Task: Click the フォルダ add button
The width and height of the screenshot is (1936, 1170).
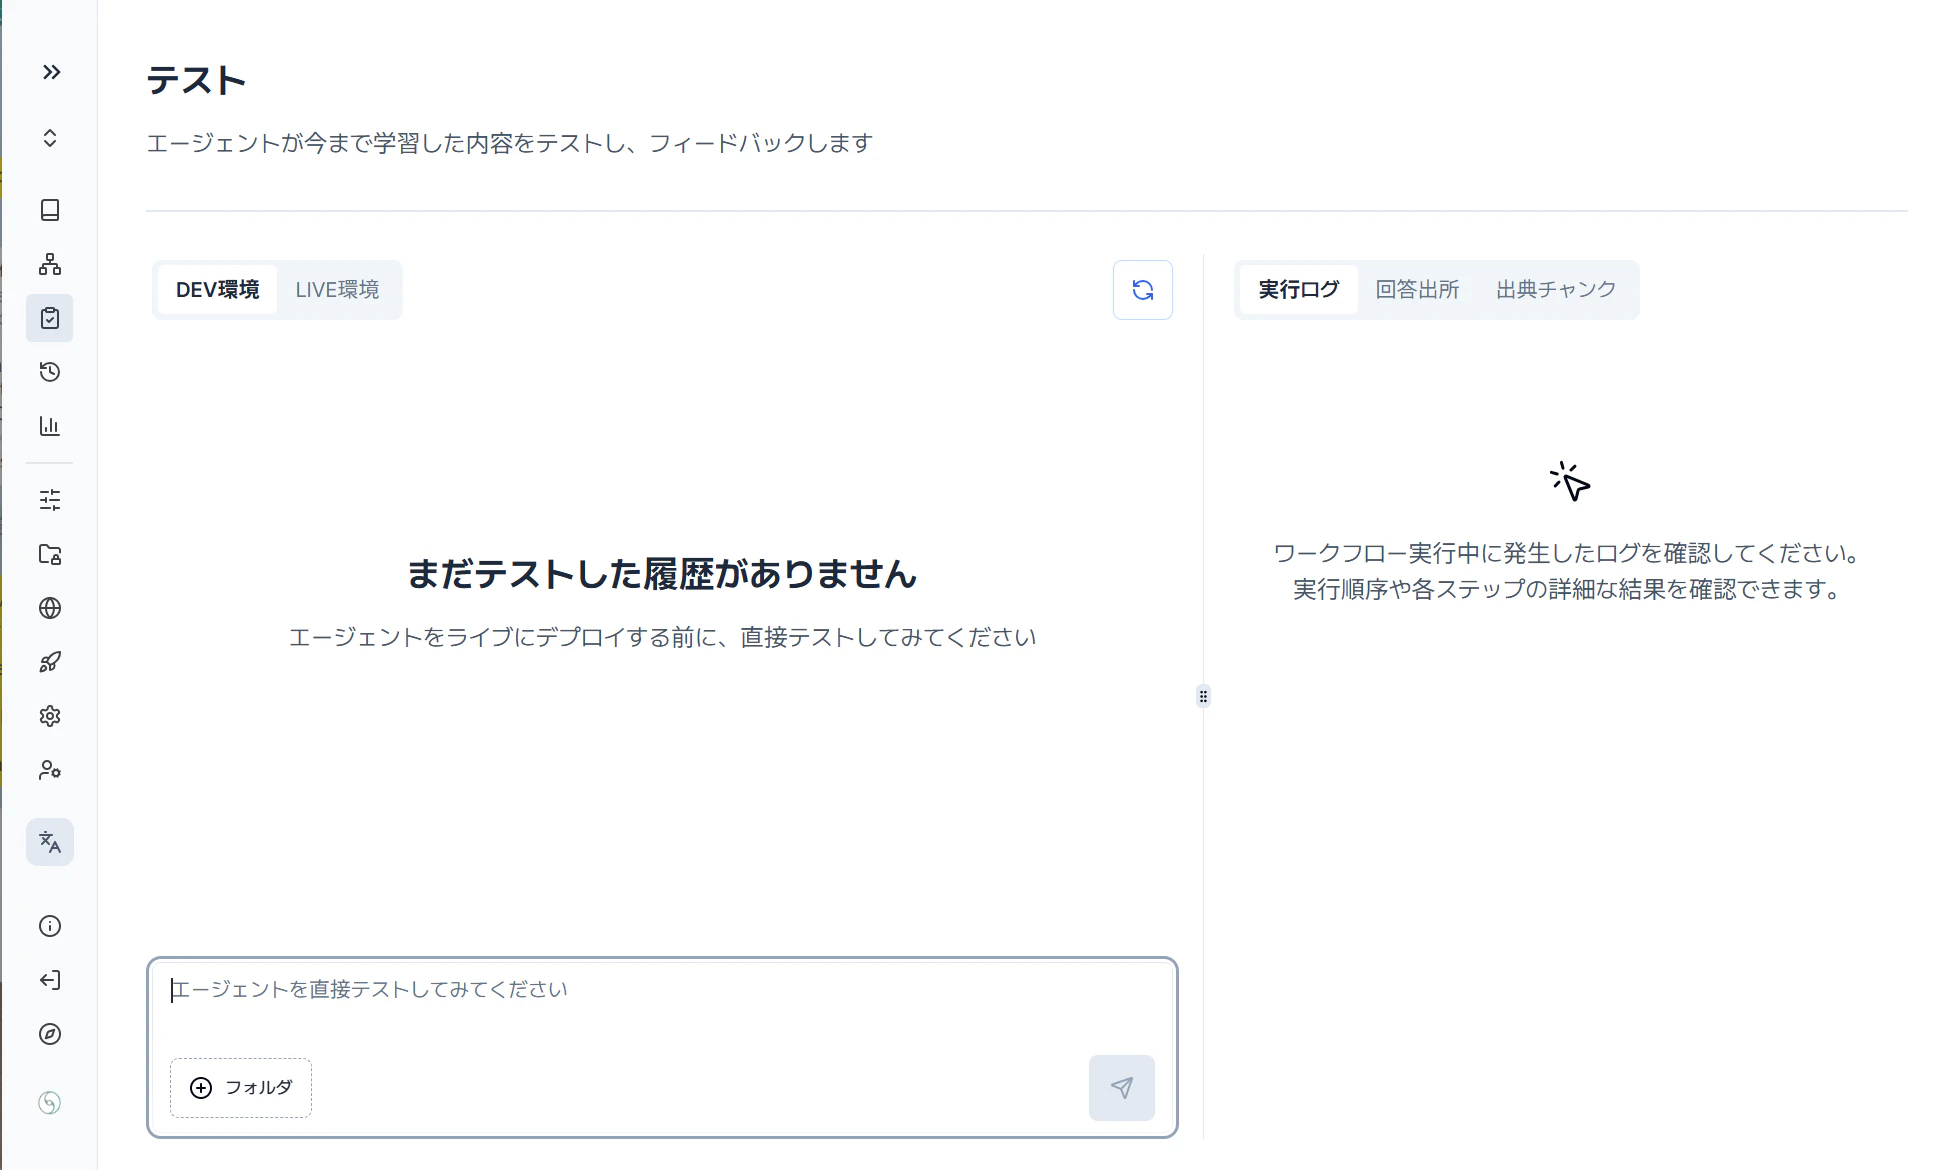Action: pyautogui.click(x=241, y=1088)
